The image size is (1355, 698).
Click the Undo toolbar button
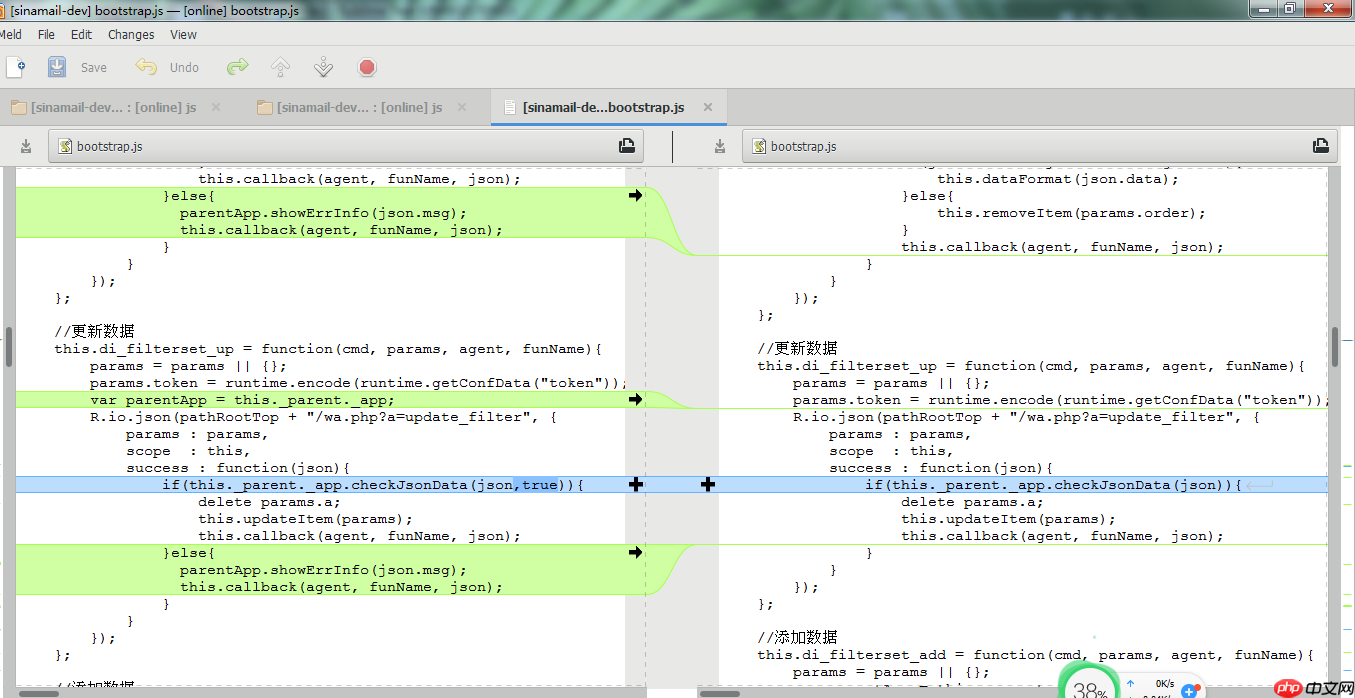click(168, 67)
